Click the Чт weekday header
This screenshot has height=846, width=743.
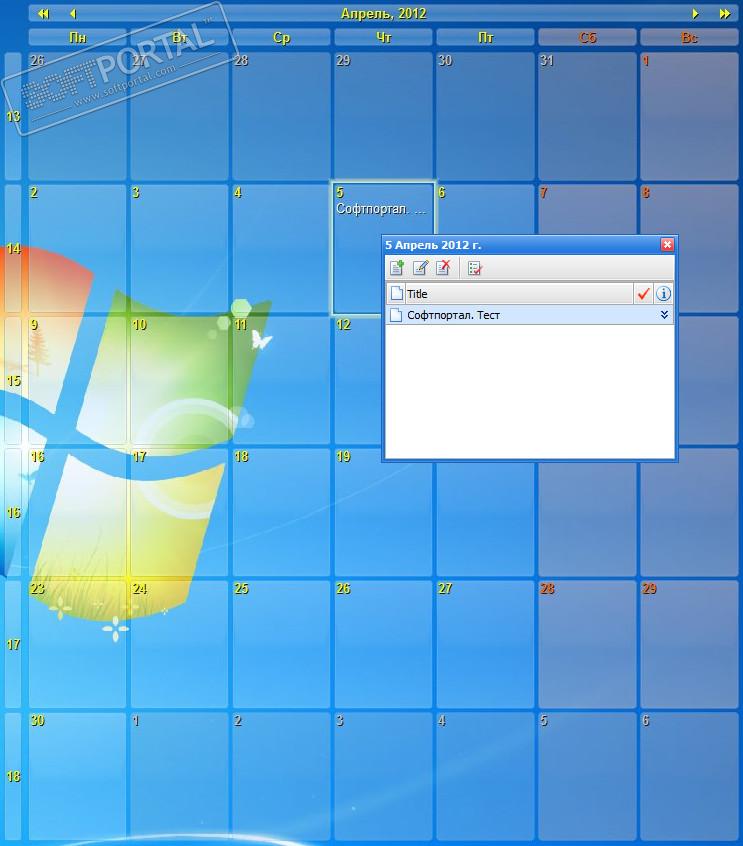tap(383, 37)
